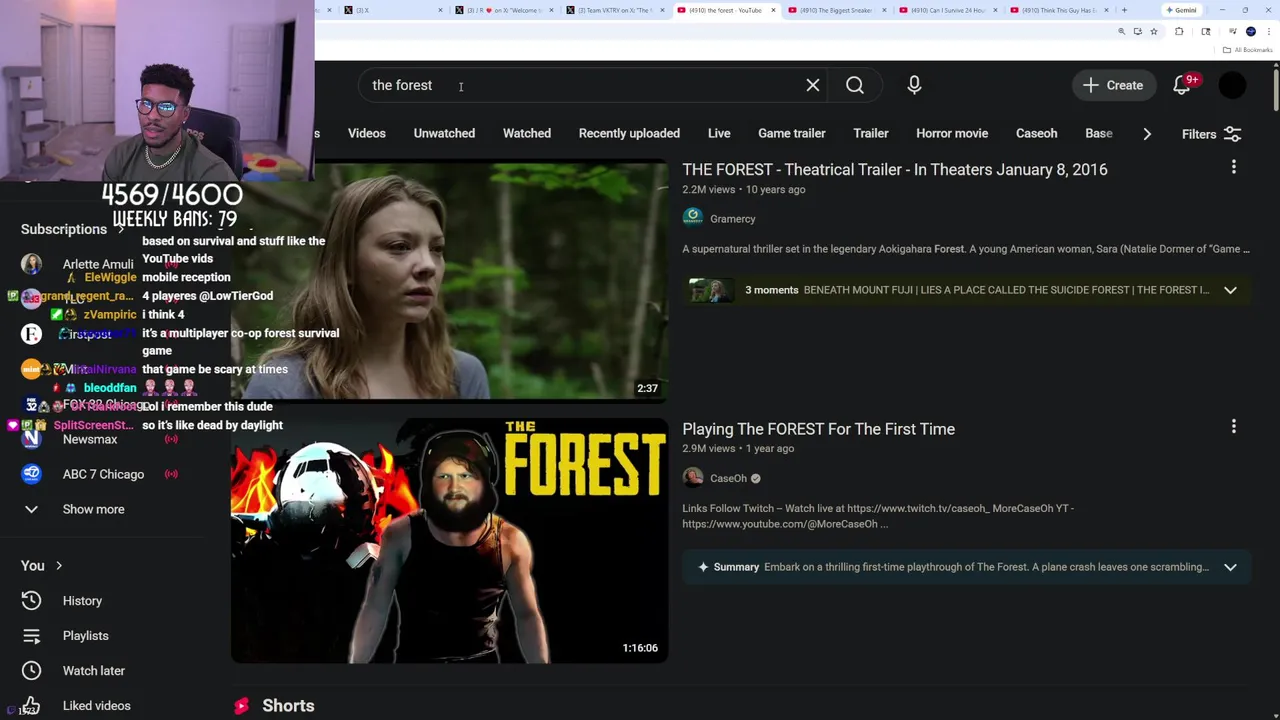Image resolution: width=1280 pixels, height=720 pixels.
Task: Open the Filters panel
Action: (1211, 134)
